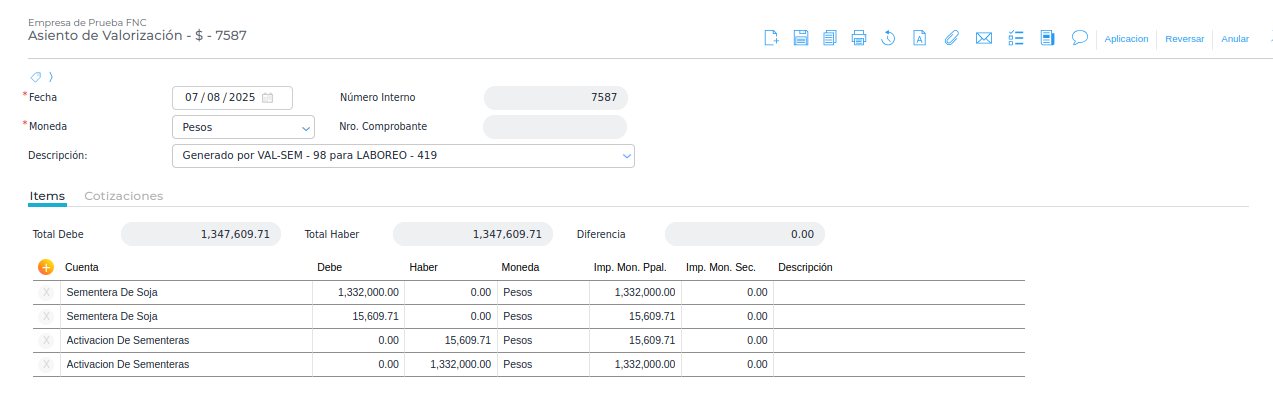Switch to the Items tab
The width and height of the screenshot is (1273, 396).
coord(47,196)
